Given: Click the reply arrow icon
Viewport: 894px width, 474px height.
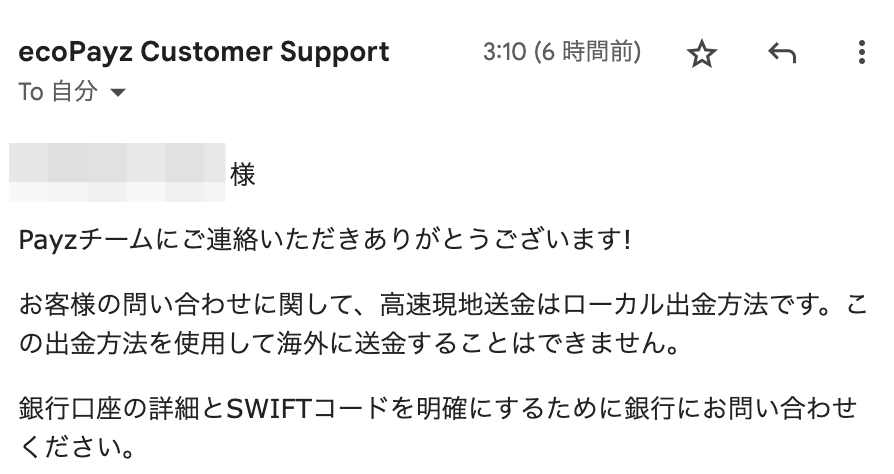Looking at the screenshot, I should [782, 53].
